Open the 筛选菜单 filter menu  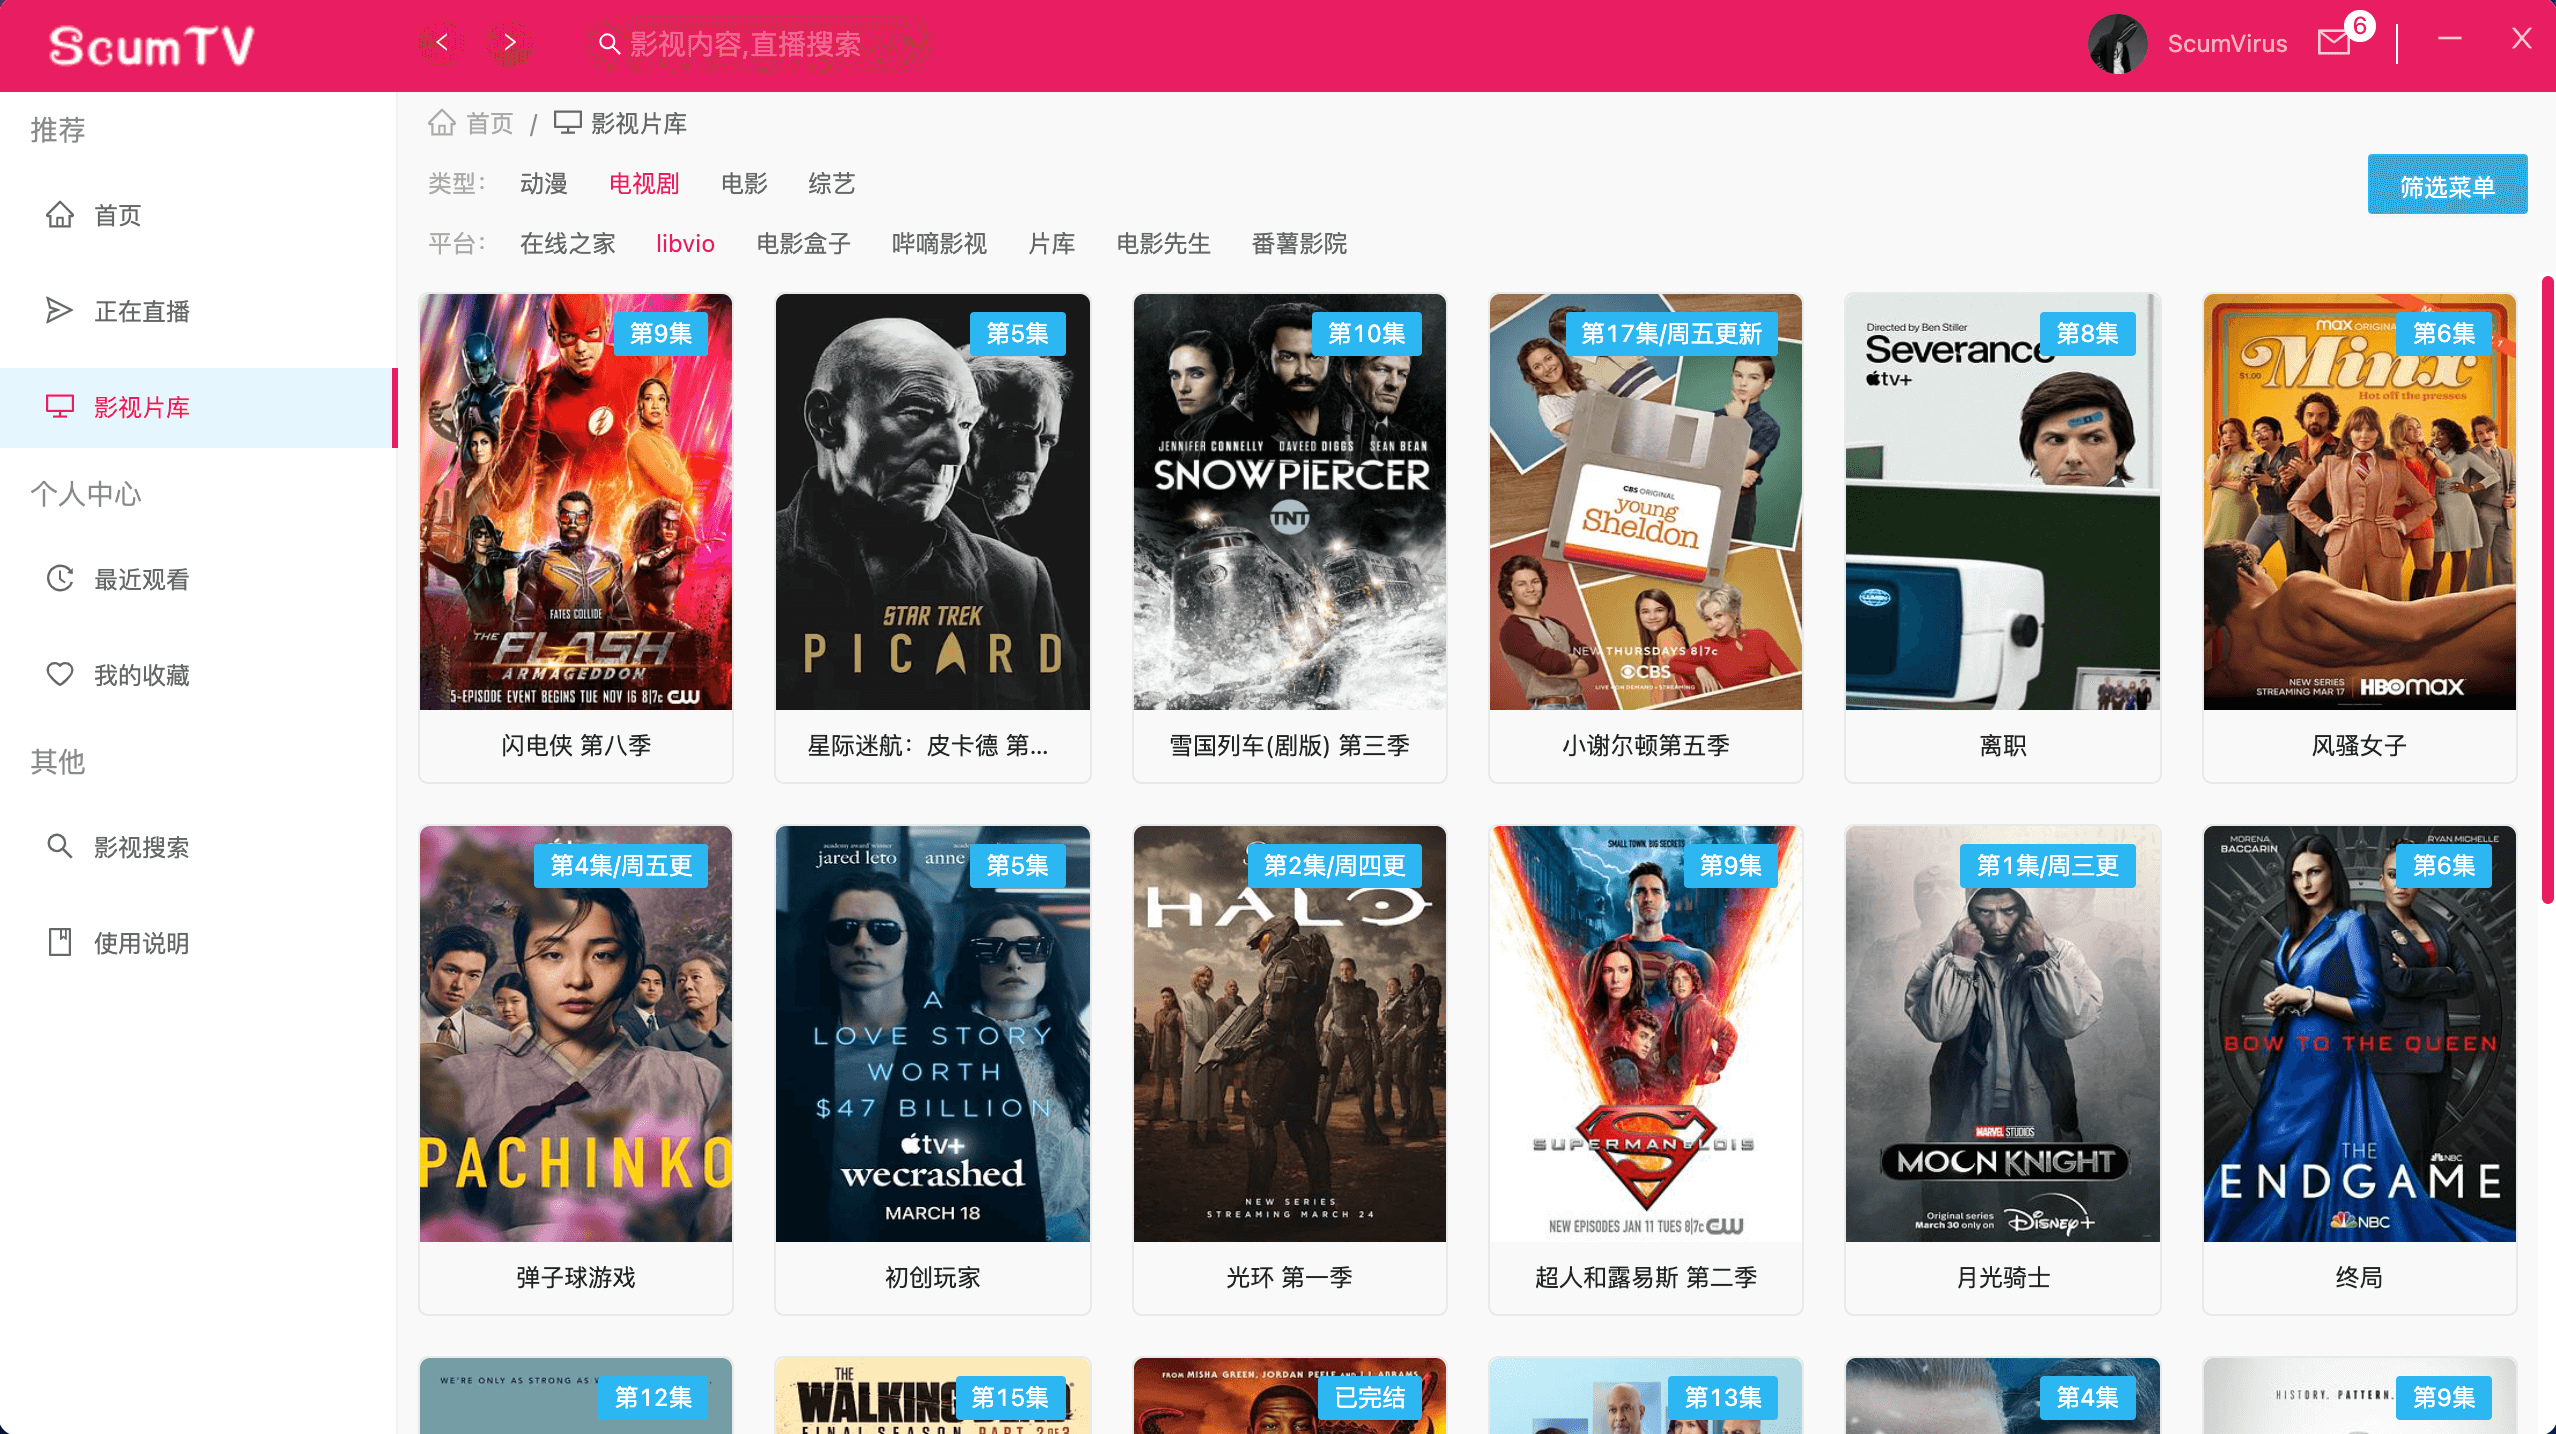click(x=2446, y=186)
